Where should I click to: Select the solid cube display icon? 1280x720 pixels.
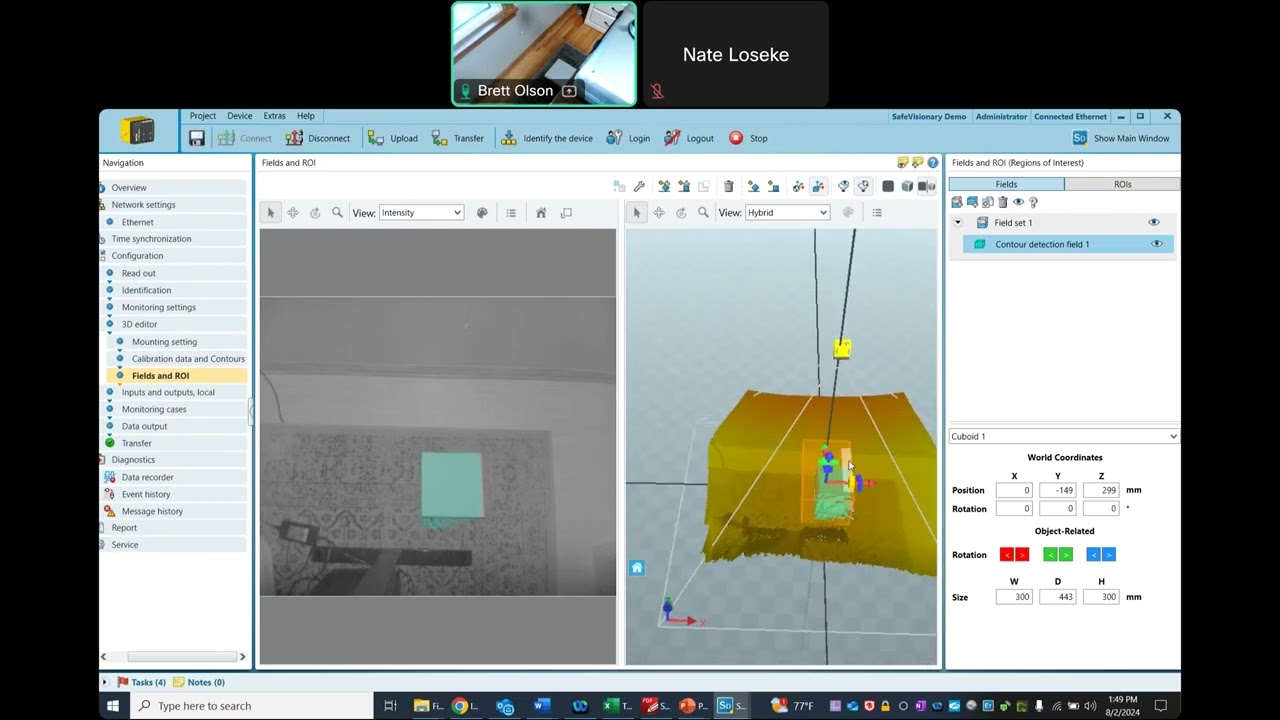(888, 186)
